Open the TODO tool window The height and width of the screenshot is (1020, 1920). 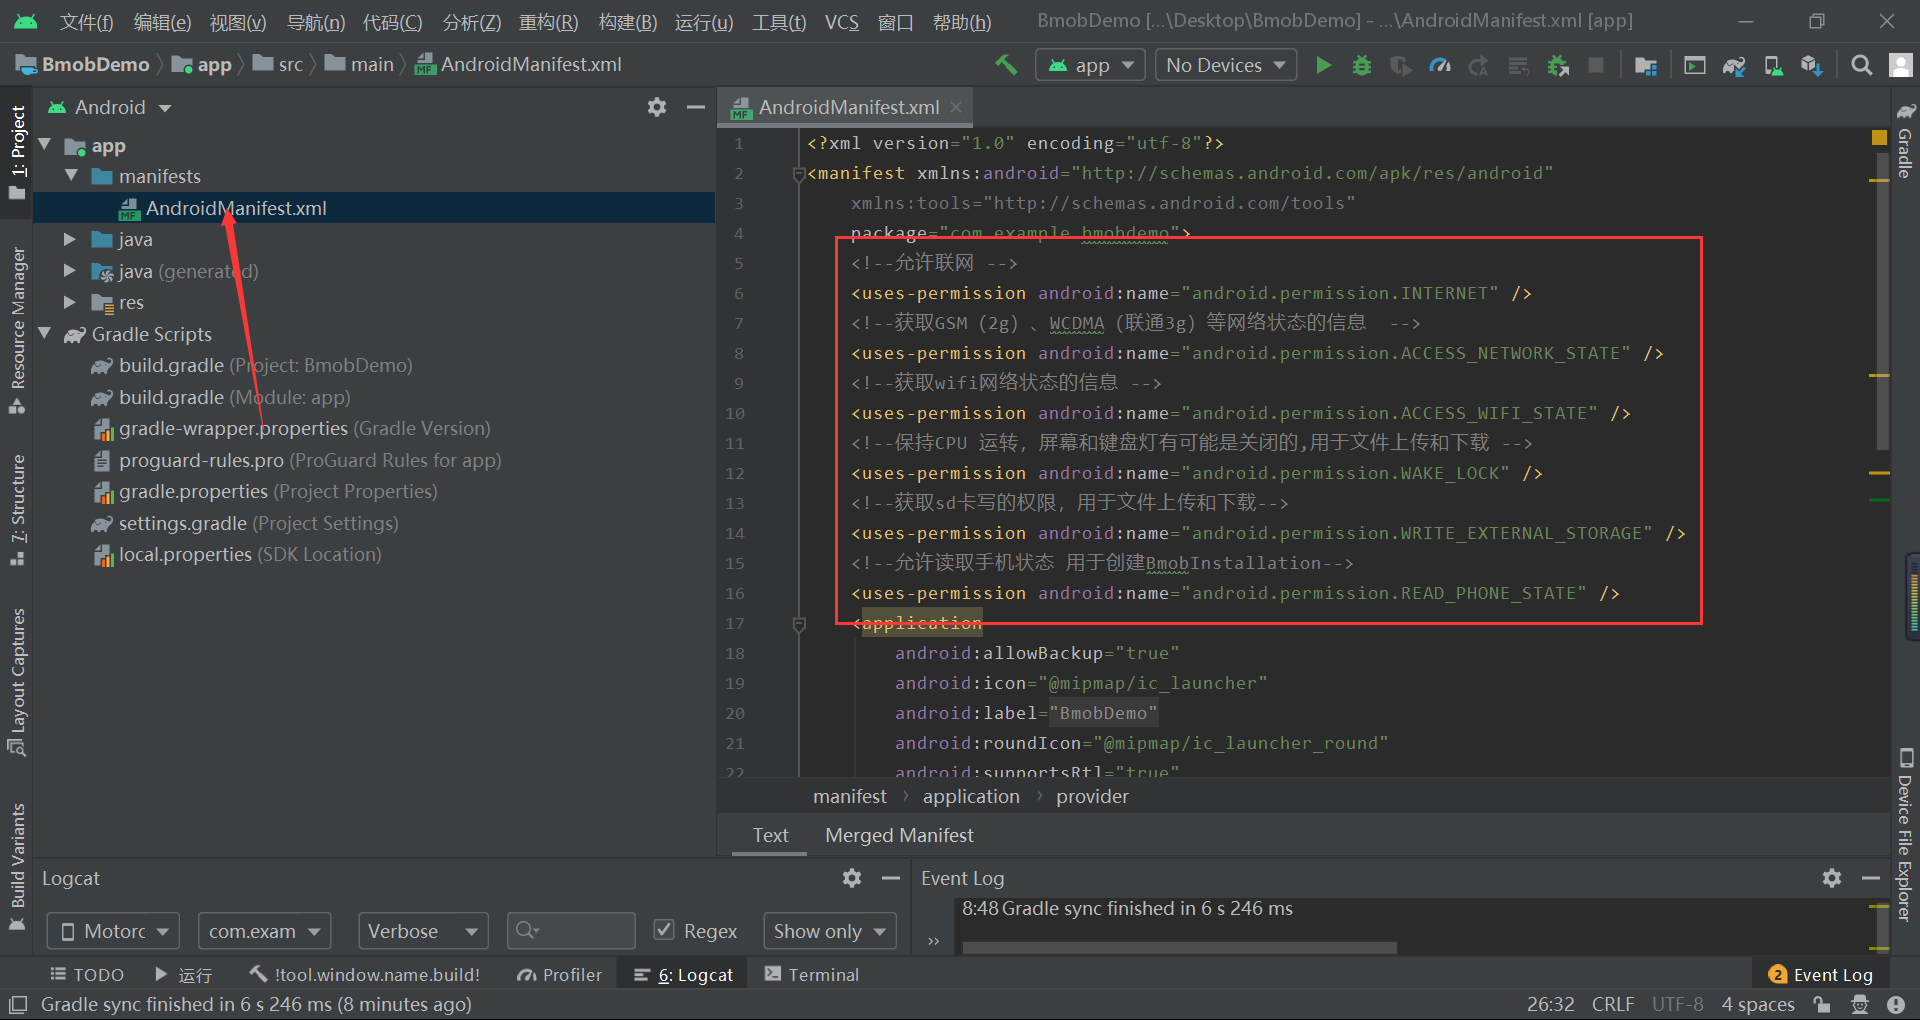[x=87, y=974]
